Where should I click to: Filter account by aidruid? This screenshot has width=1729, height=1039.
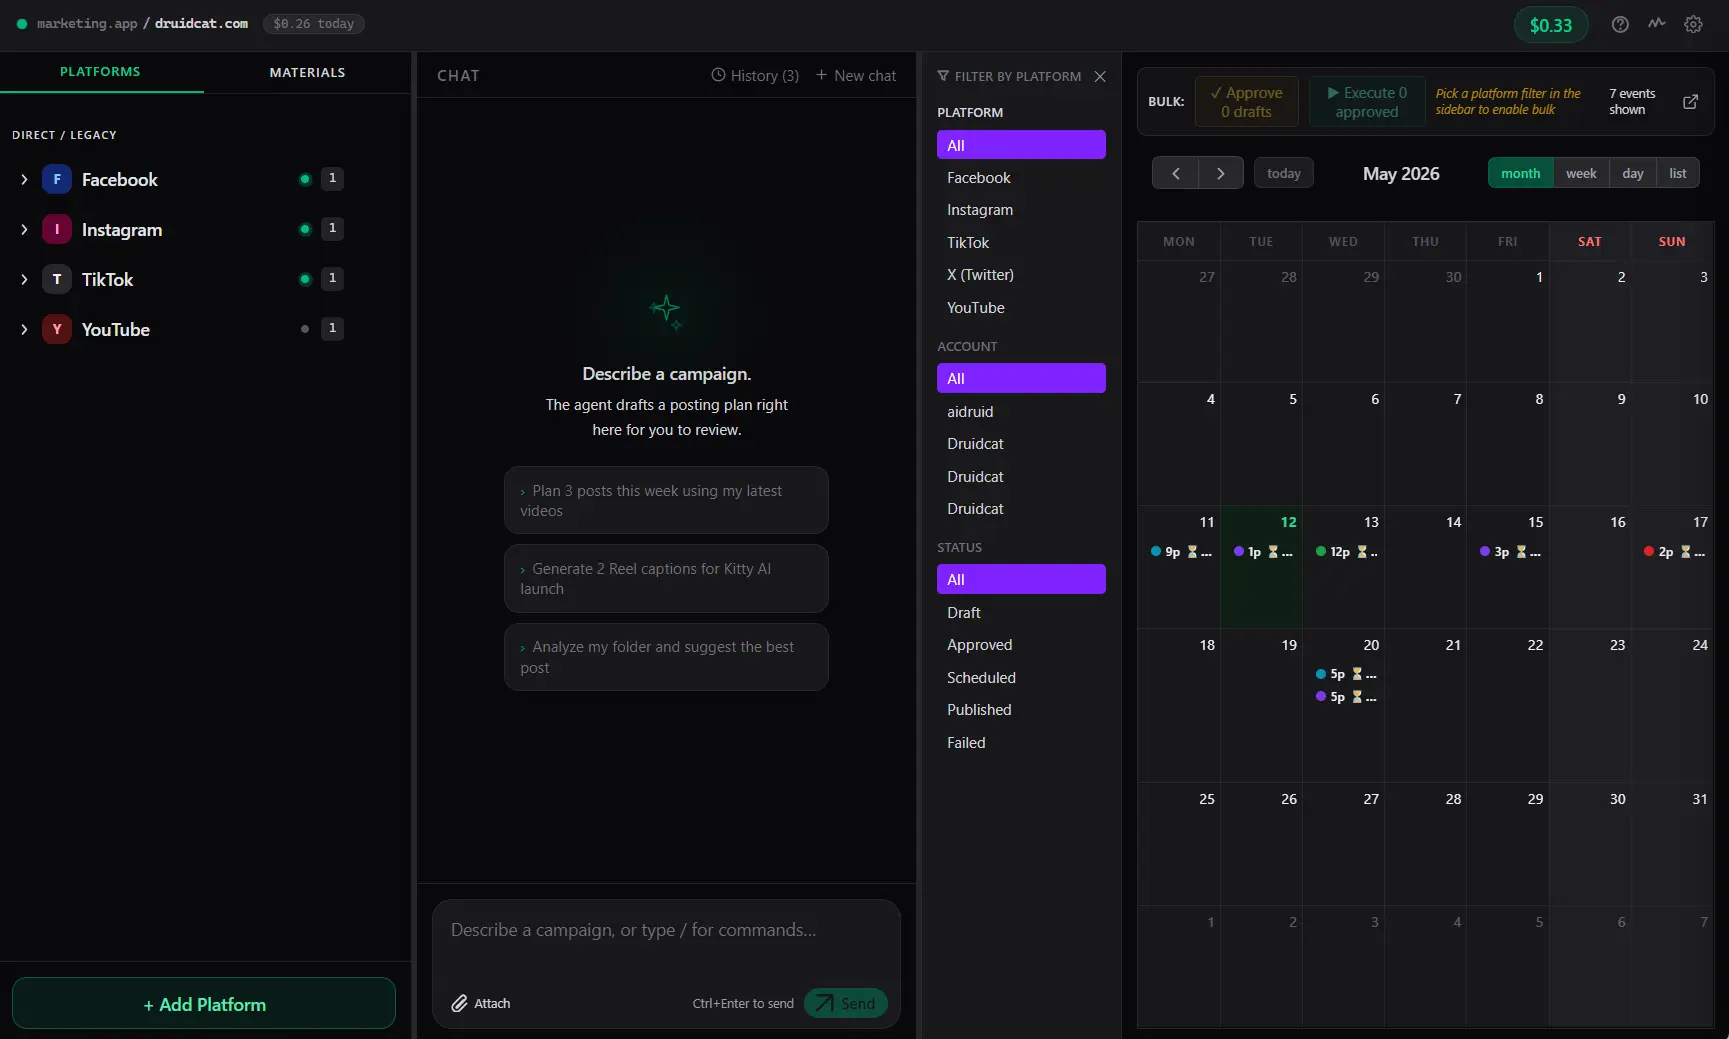[x=1021, y=412]
